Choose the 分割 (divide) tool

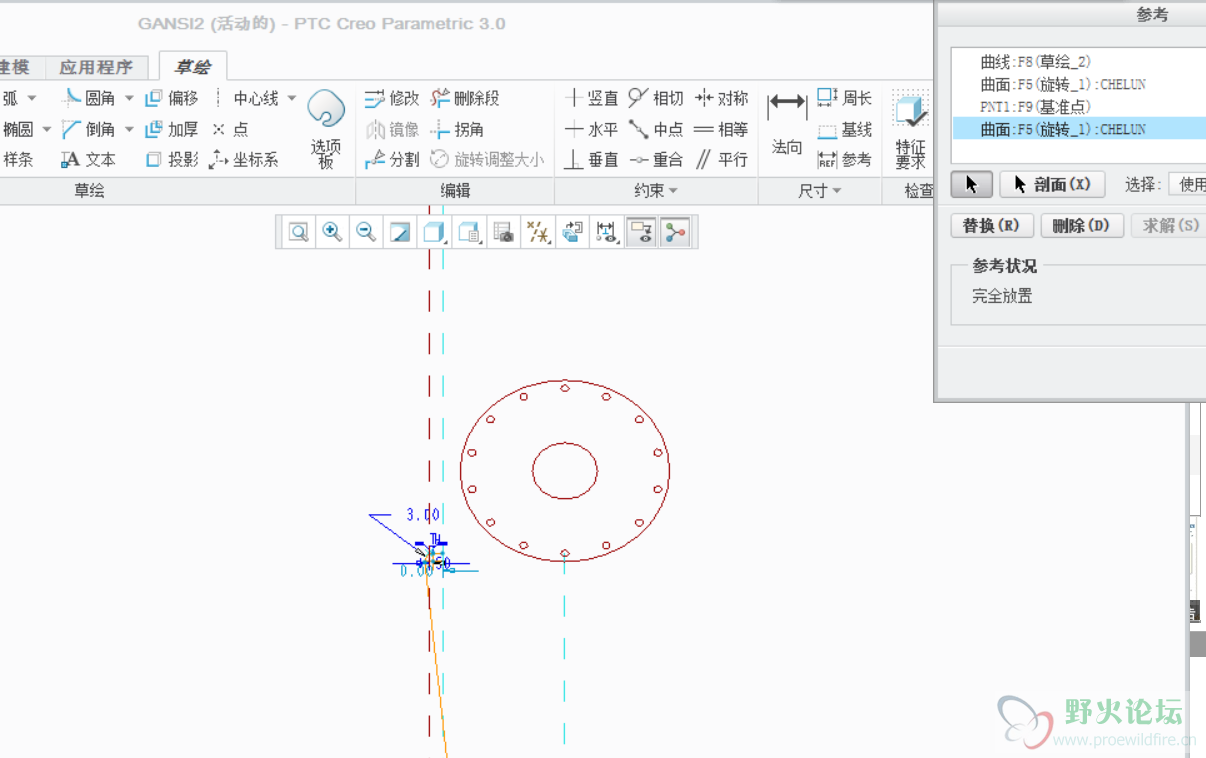coord(392,159)
